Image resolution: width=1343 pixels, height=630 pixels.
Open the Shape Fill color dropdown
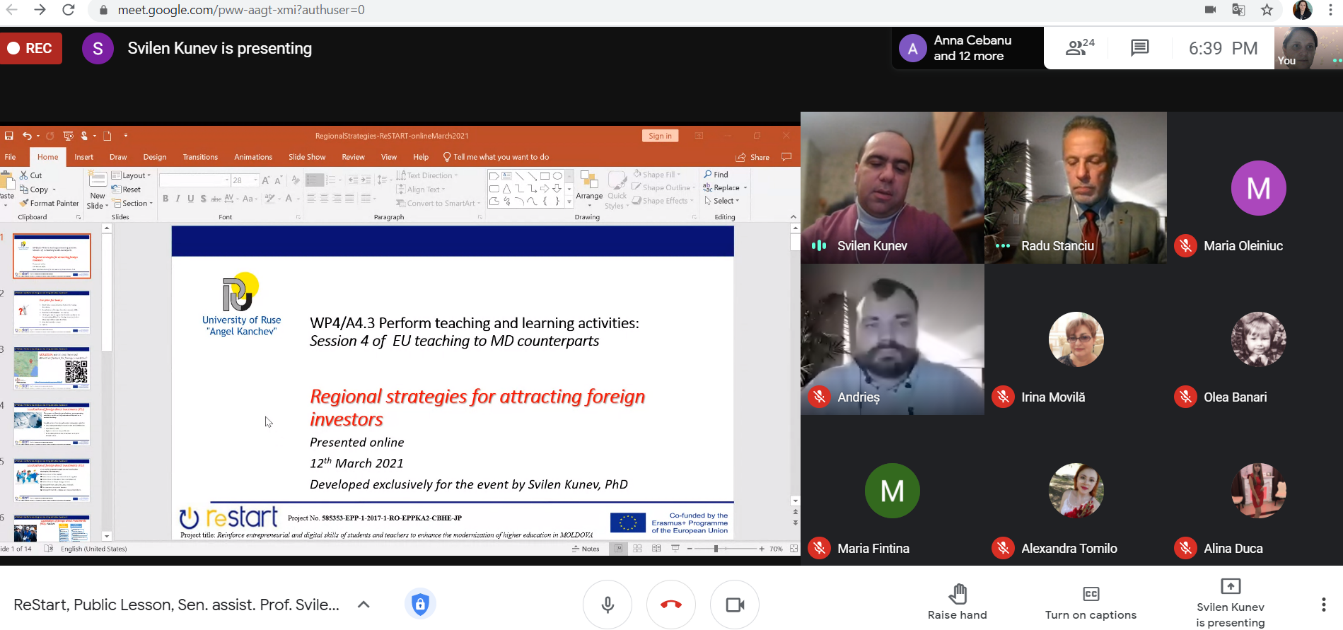[658, 175]
